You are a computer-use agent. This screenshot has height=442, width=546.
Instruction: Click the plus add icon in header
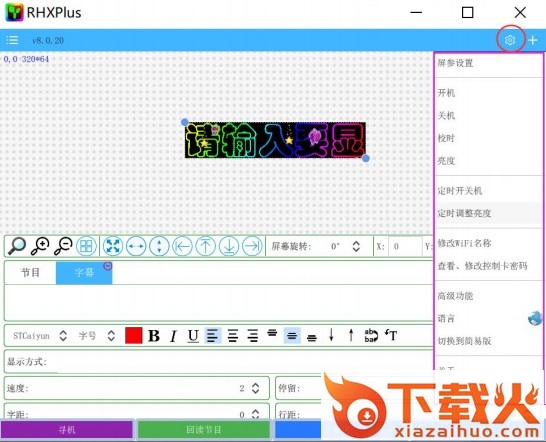(532, 40)
